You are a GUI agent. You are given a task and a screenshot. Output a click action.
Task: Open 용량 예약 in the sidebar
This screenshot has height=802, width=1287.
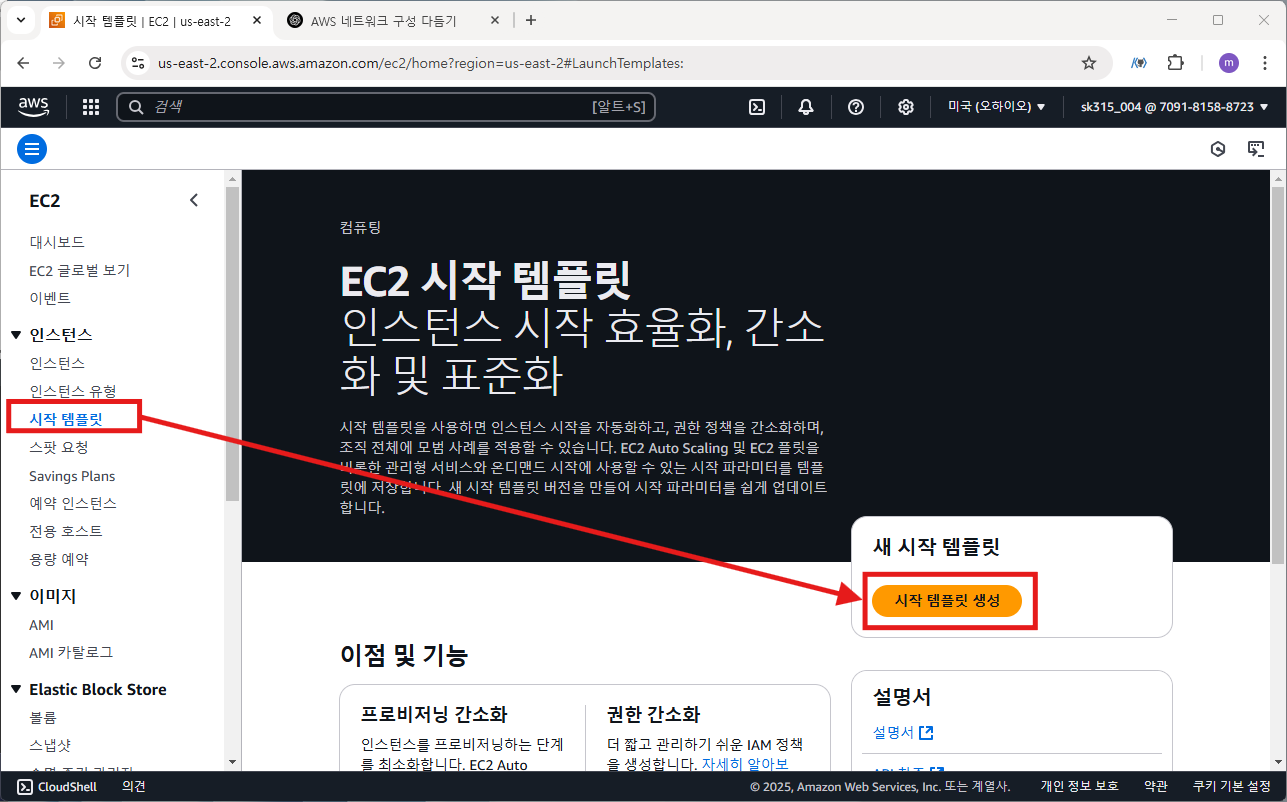tap(59, 559)
